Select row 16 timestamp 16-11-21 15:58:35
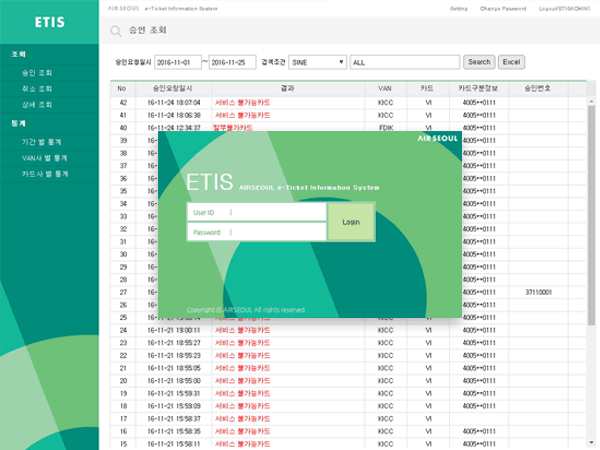 tap(174, 431)
